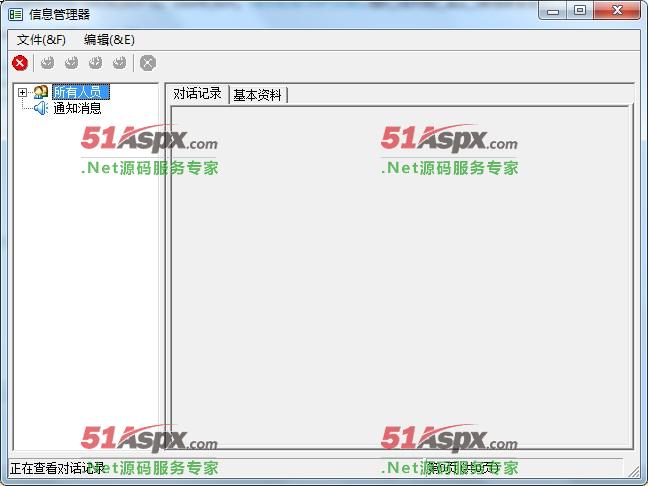
Task: Select the 所有人员 tree item
Action: [81, 92]
